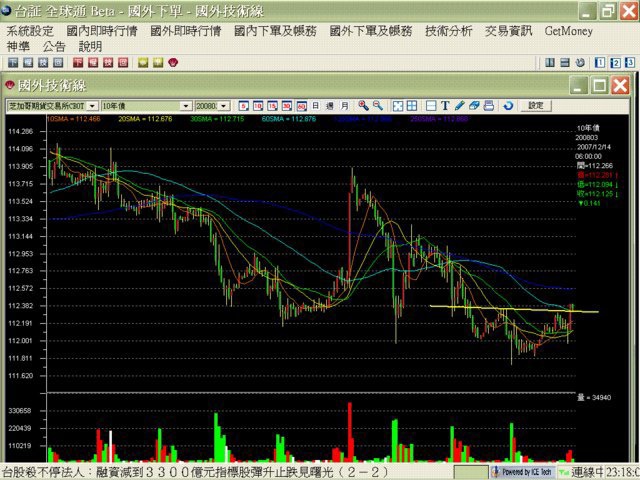Click the blue 回 toolbar icon
The height and width of the screenshot is (480, 640).
click(x=58, y=62)
